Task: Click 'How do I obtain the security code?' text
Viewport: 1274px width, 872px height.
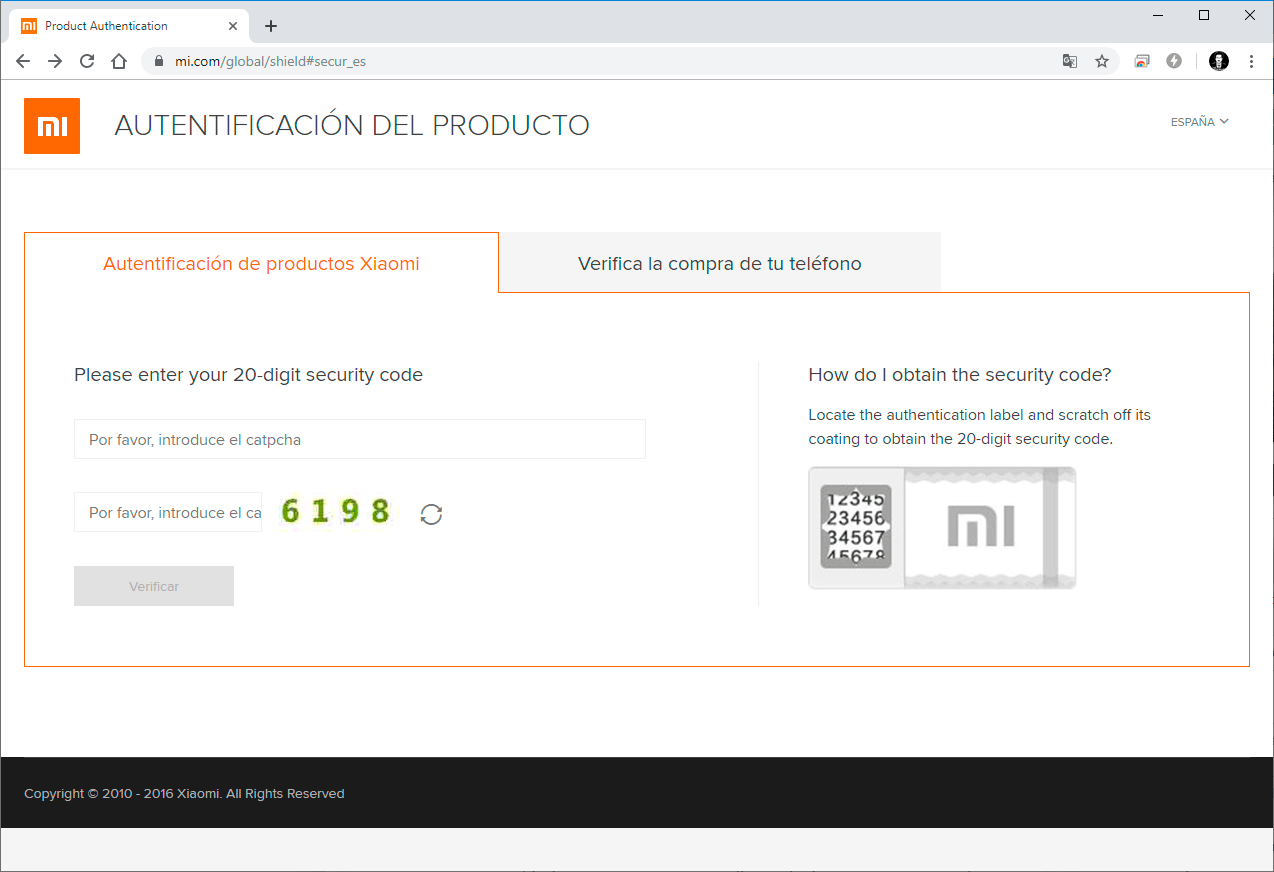Action: 960,375
